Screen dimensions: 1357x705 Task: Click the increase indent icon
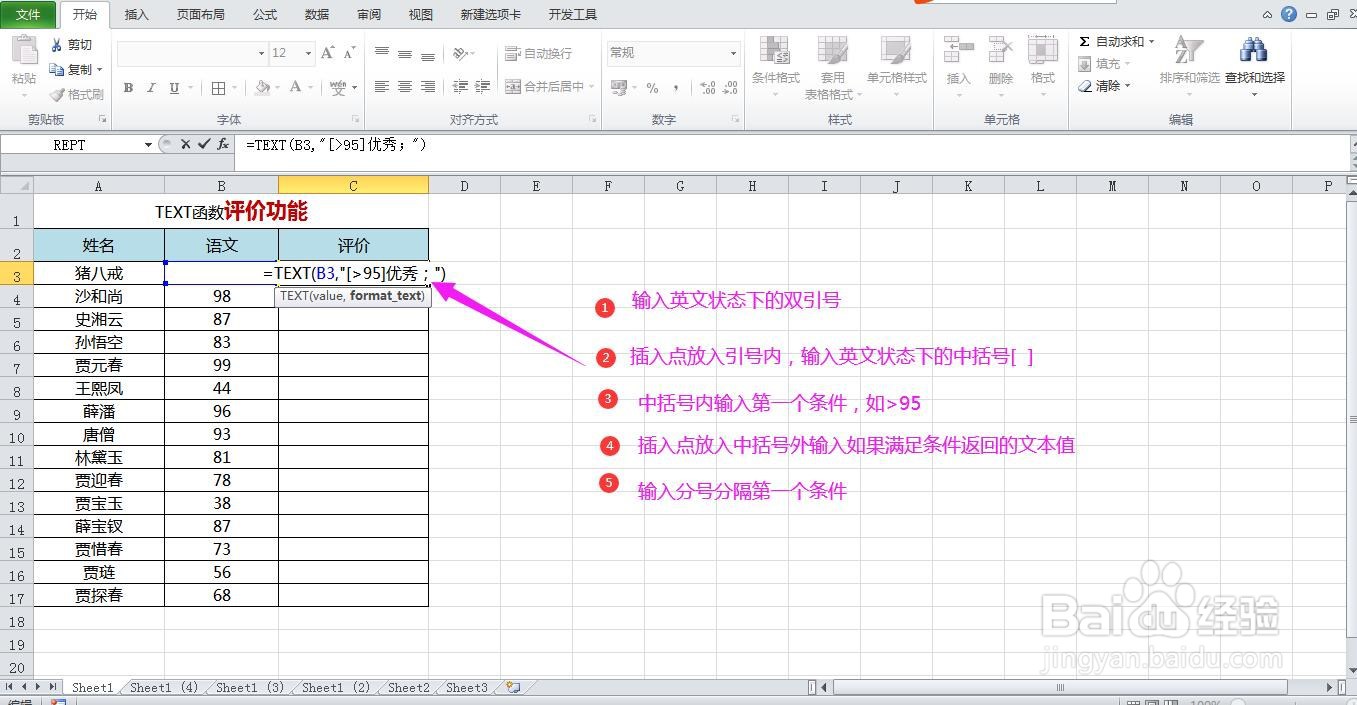point(483,87)
